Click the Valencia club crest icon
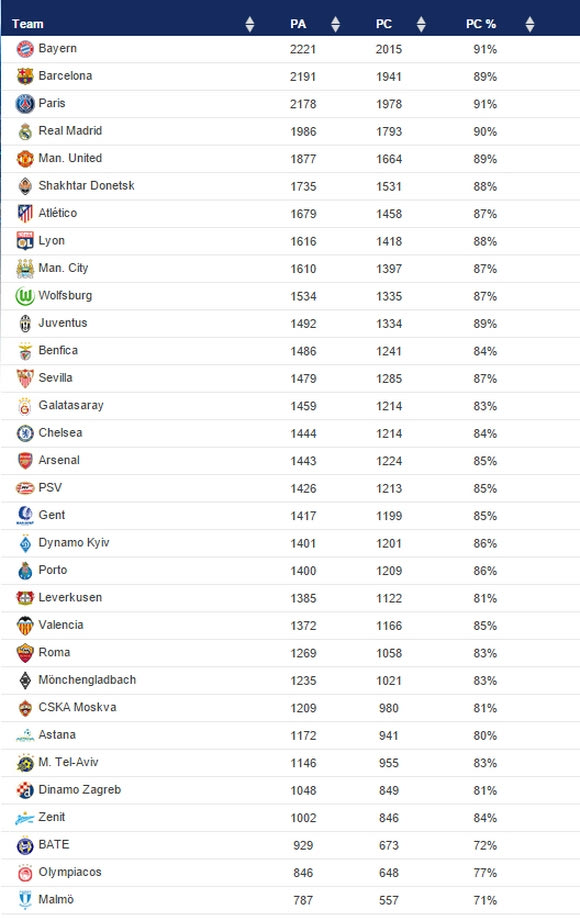This screenshot has height=918, width=580. [x=25, y=626]
